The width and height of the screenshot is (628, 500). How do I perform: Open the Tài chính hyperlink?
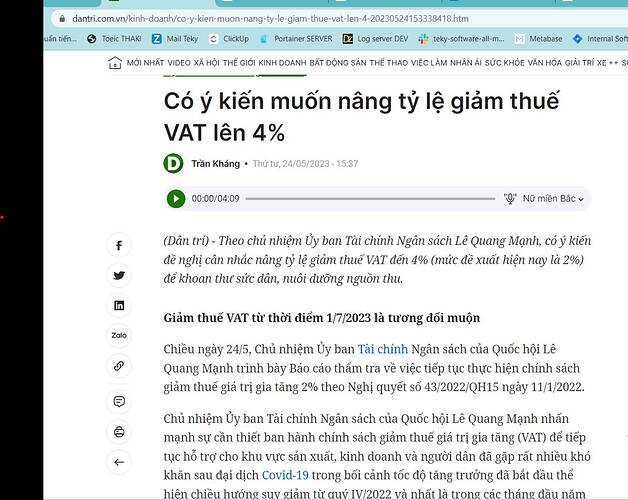(x=382, y=349)
